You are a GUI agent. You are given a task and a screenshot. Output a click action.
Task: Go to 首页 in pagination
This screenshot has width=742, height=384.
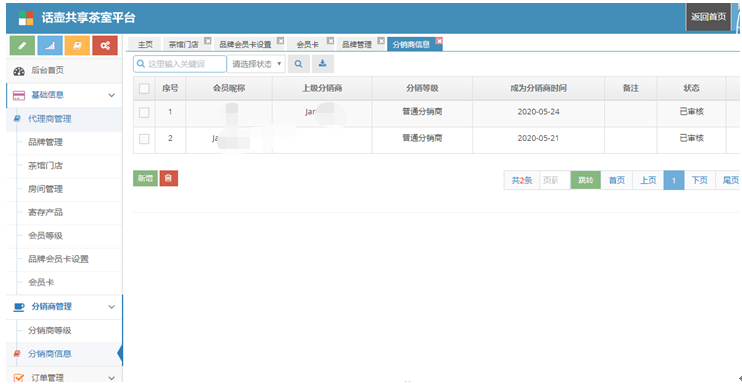coord(617,180)
